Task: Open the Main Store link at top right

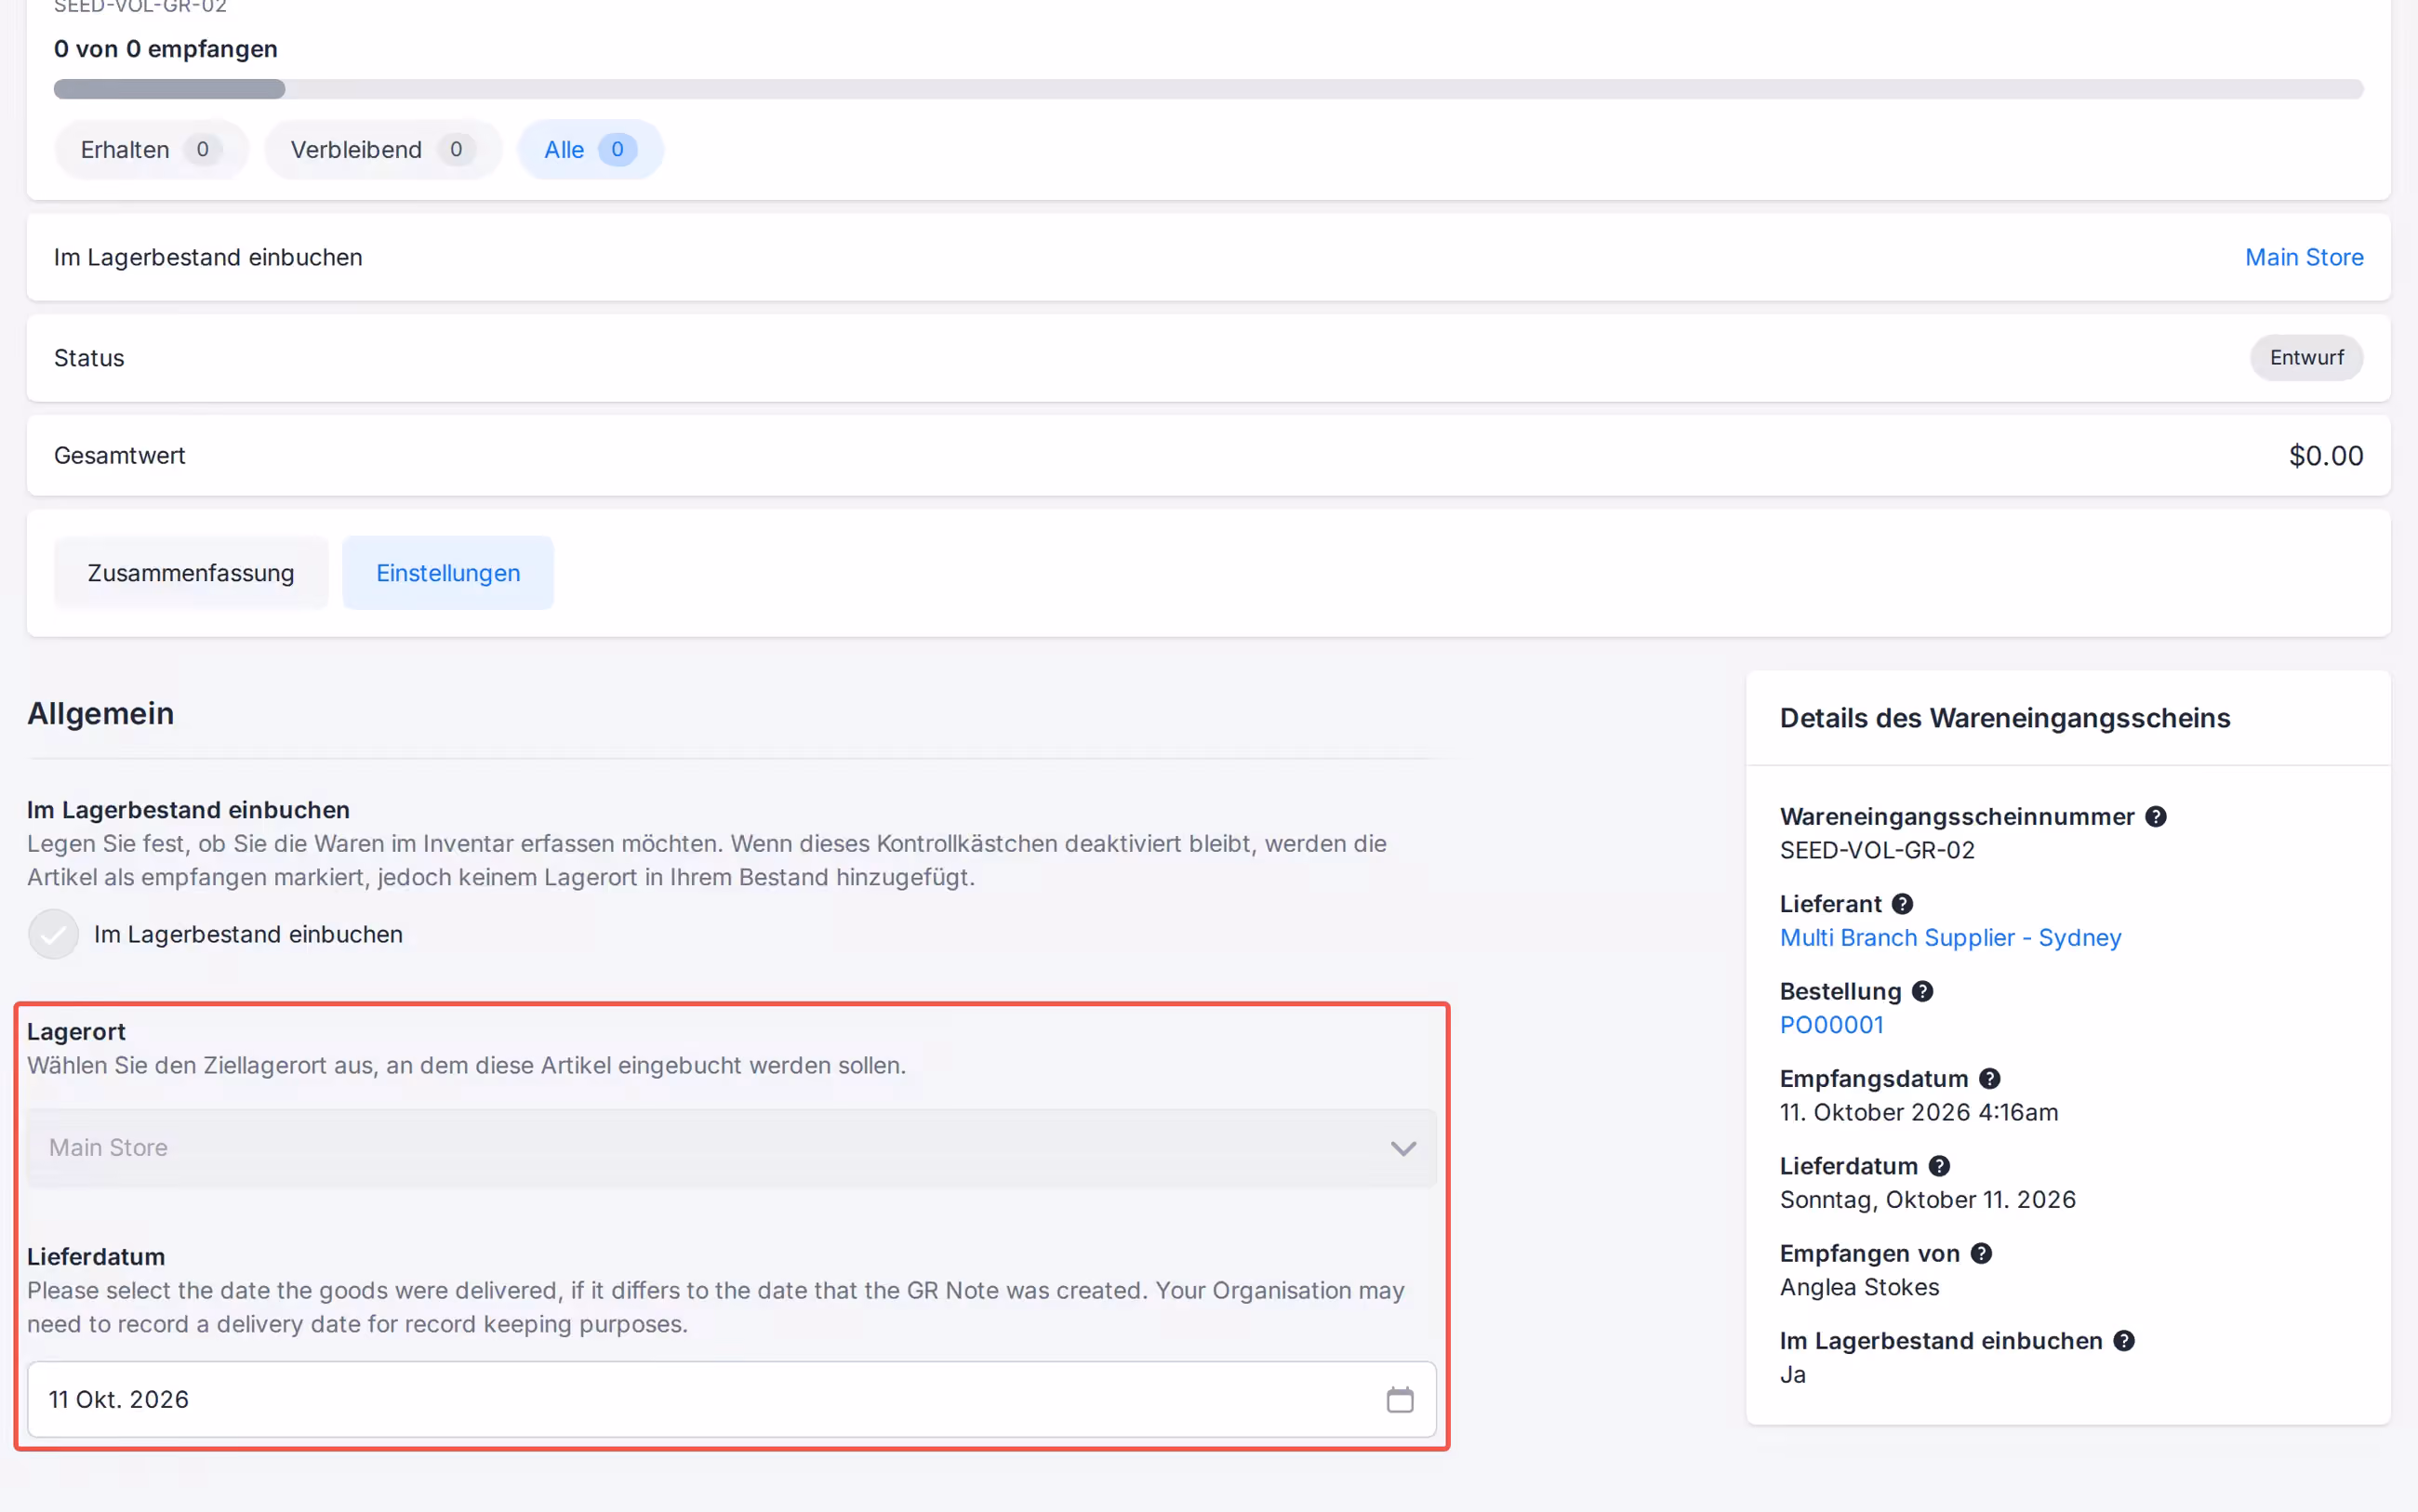Action: (x=2304, y=258)
